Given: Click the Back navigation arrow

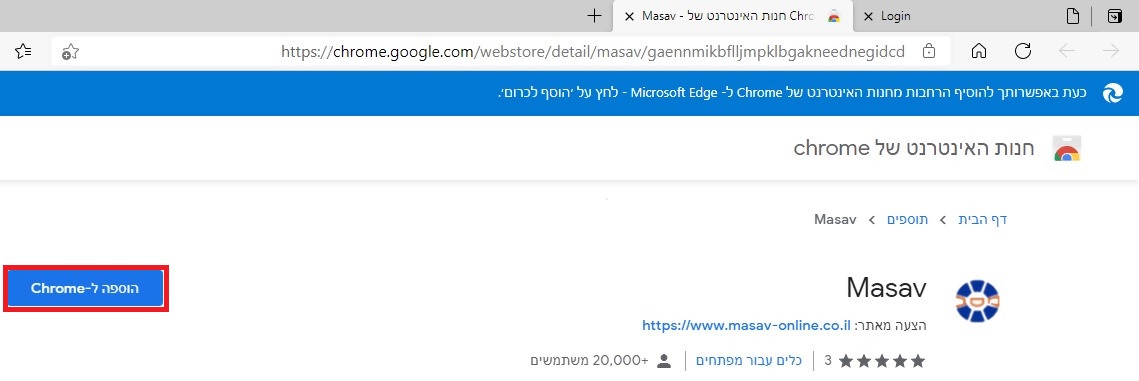Looking at the screenshot, I should [1066, 51].
